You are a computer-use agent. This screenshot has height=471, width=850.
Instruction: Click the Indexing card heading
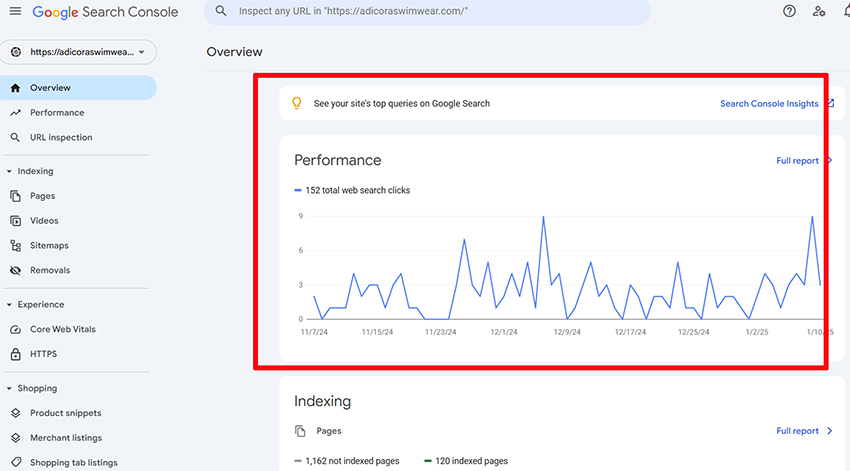coord(323,401)
